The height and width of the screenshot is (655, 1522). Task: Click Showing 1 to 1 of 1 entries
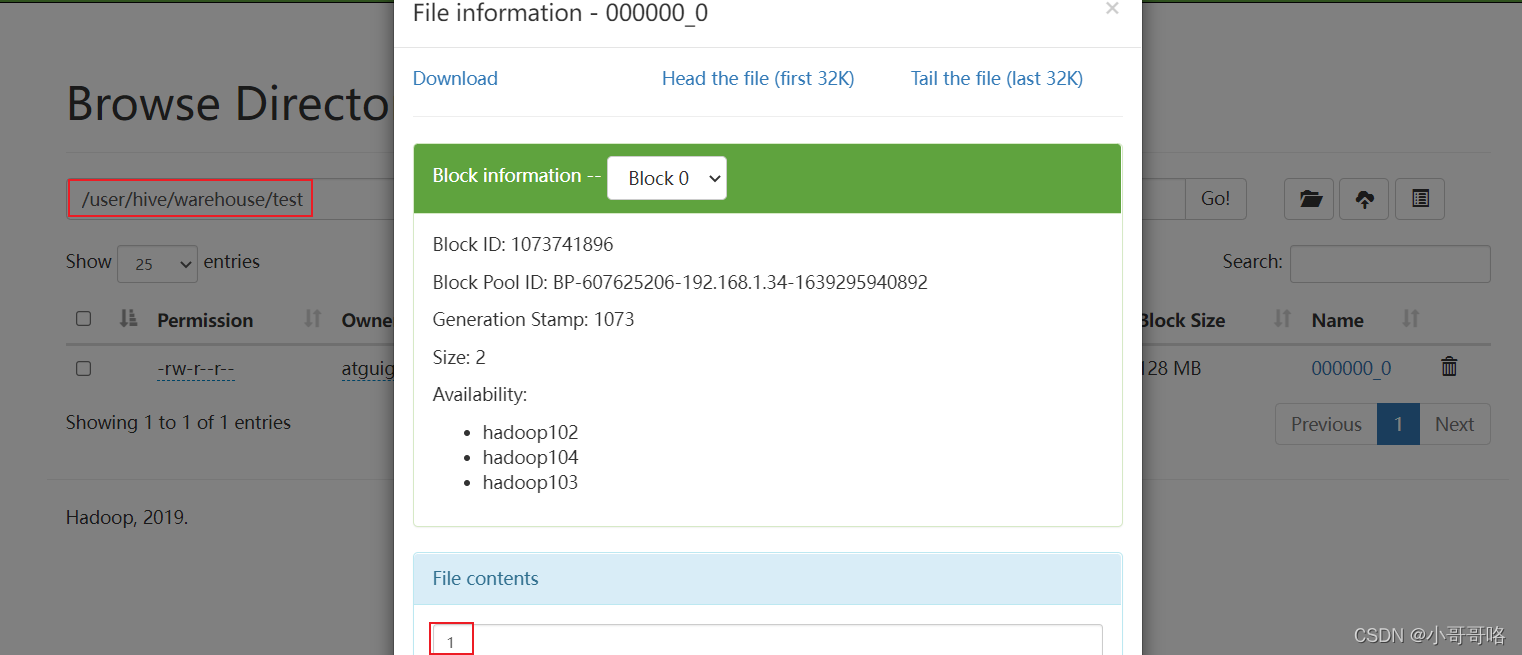pyautogui.click(x=178, y=422)
